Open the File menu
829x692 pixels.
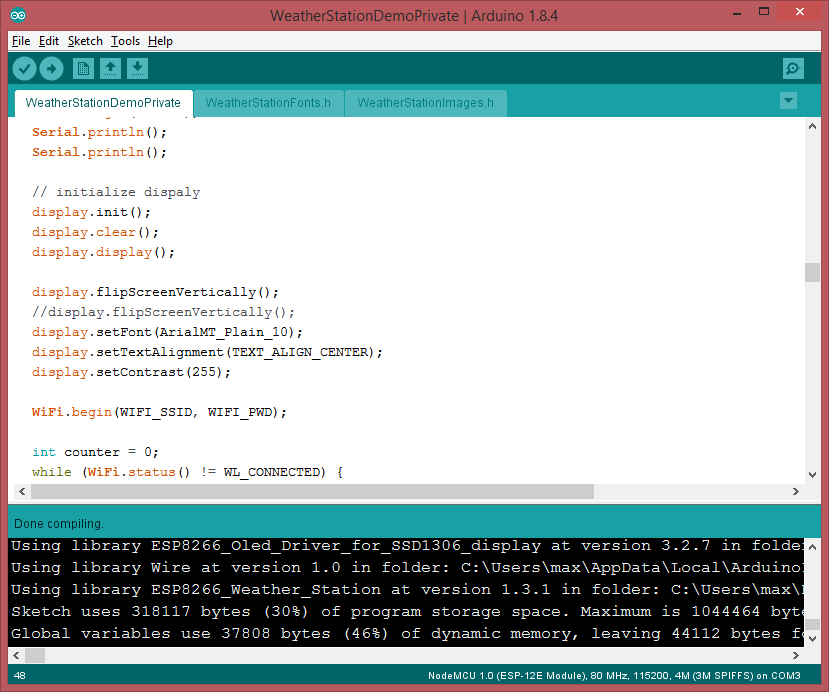(21, 41)
